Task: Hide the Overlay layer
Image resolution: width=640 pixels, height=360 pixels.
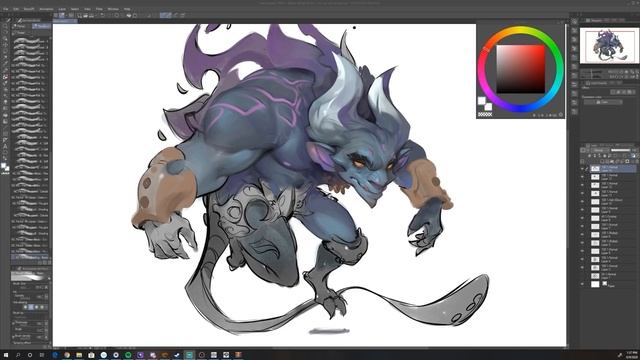Action: [x=582, y=218]
